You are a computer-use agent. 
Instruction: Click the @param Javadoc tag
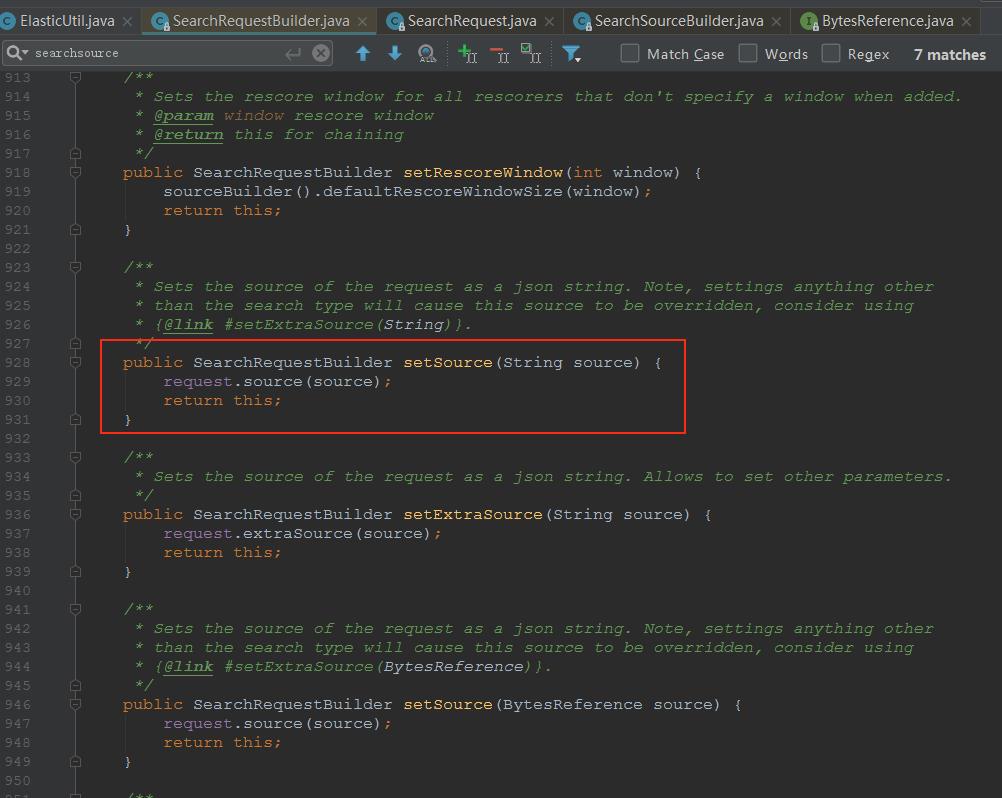[184, 116]
